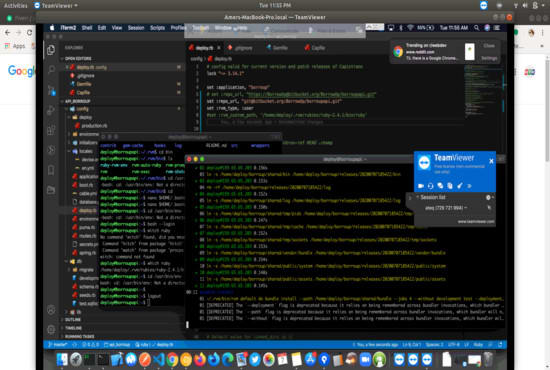Image resolution: width=550 pixels, height=370 pixels.
Task: Open the TeamViewer panel file transfer icon
Action: click(450, 186)
